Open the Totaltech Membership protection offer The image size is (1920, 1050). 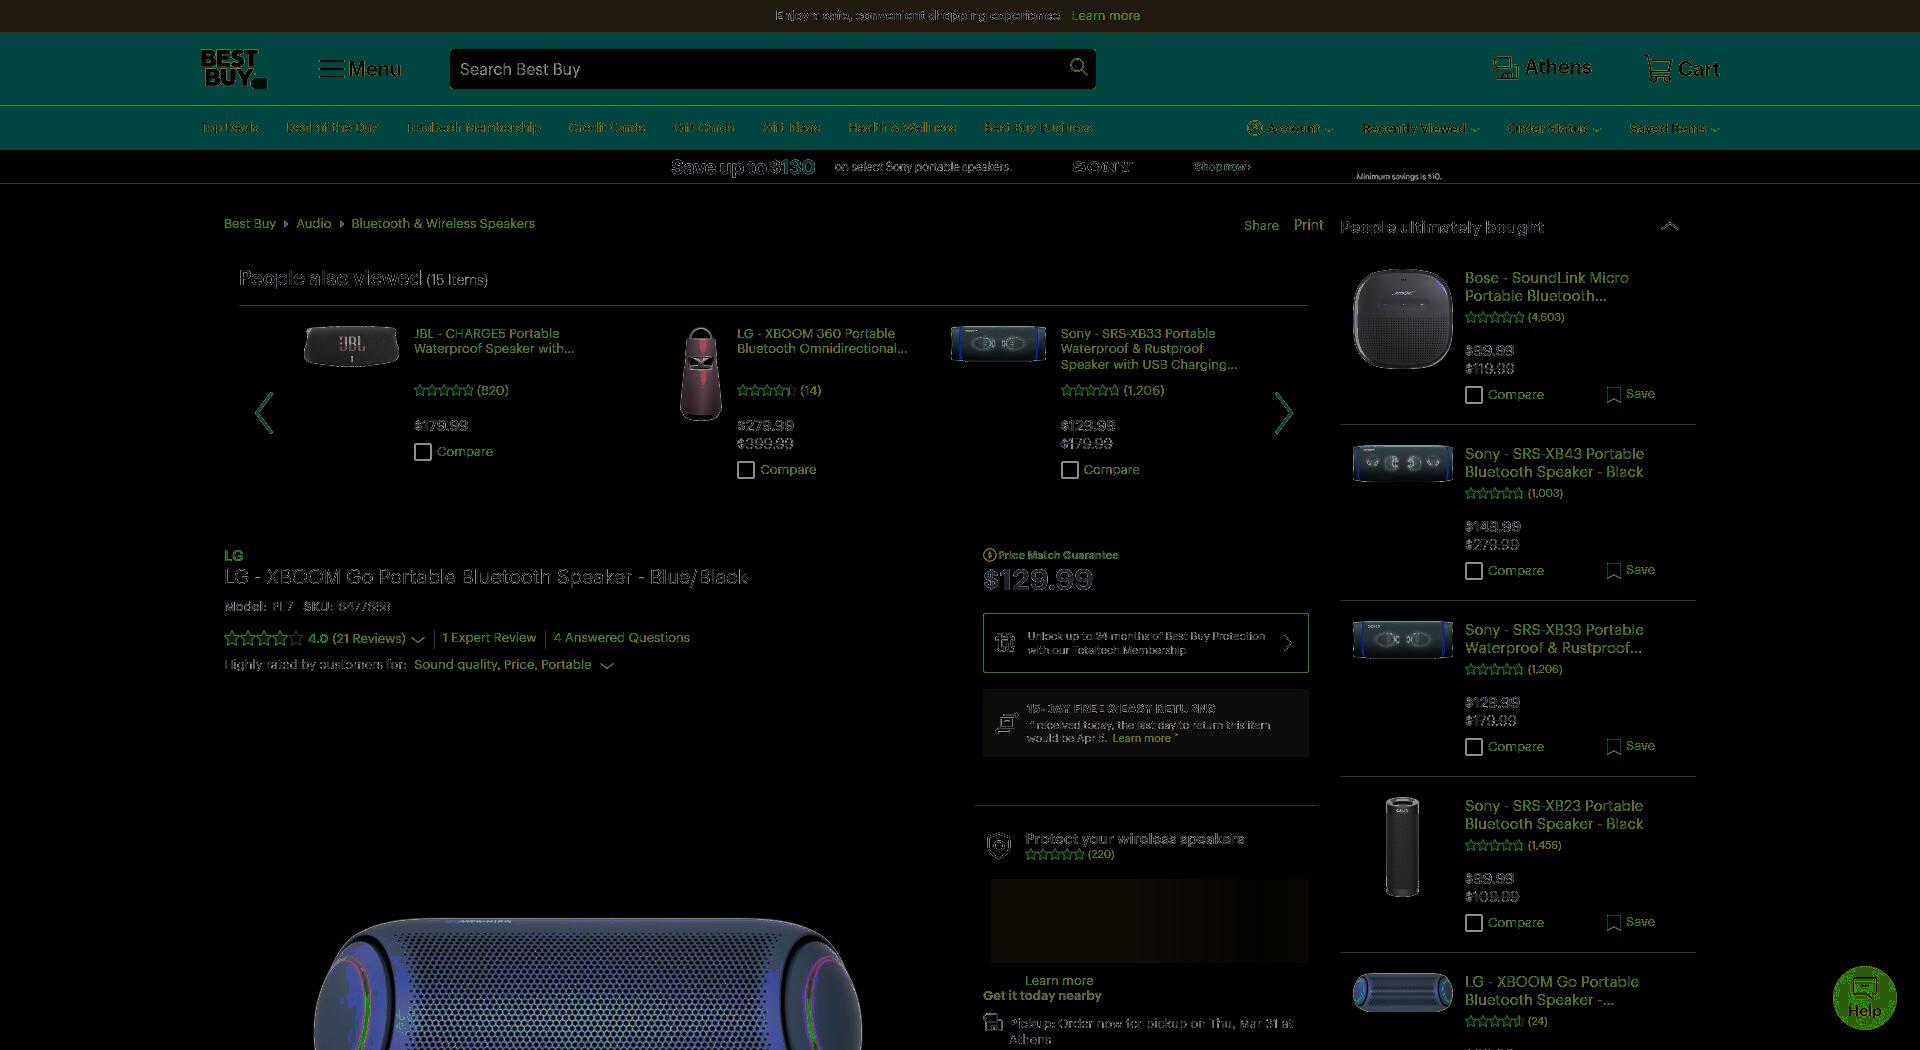pyautogui.click(x=1145, y=643)
